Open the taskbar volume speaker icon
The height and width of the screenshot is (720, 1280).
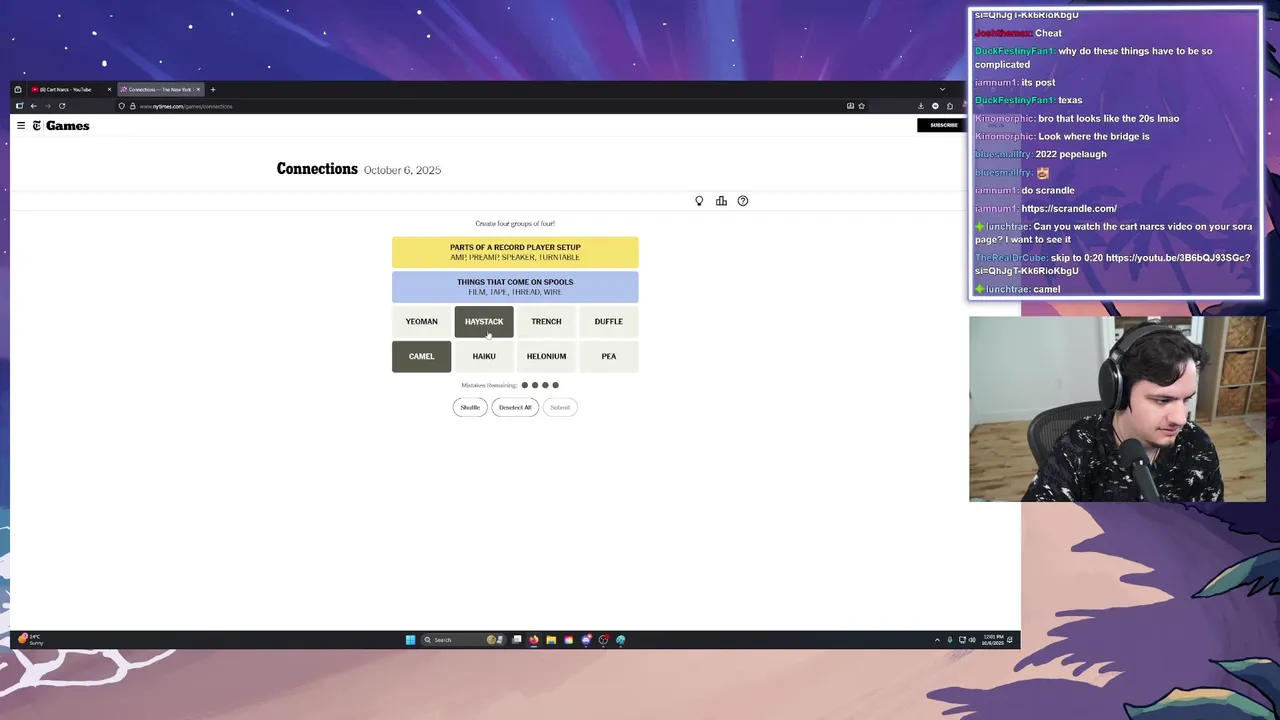[972, 640]
